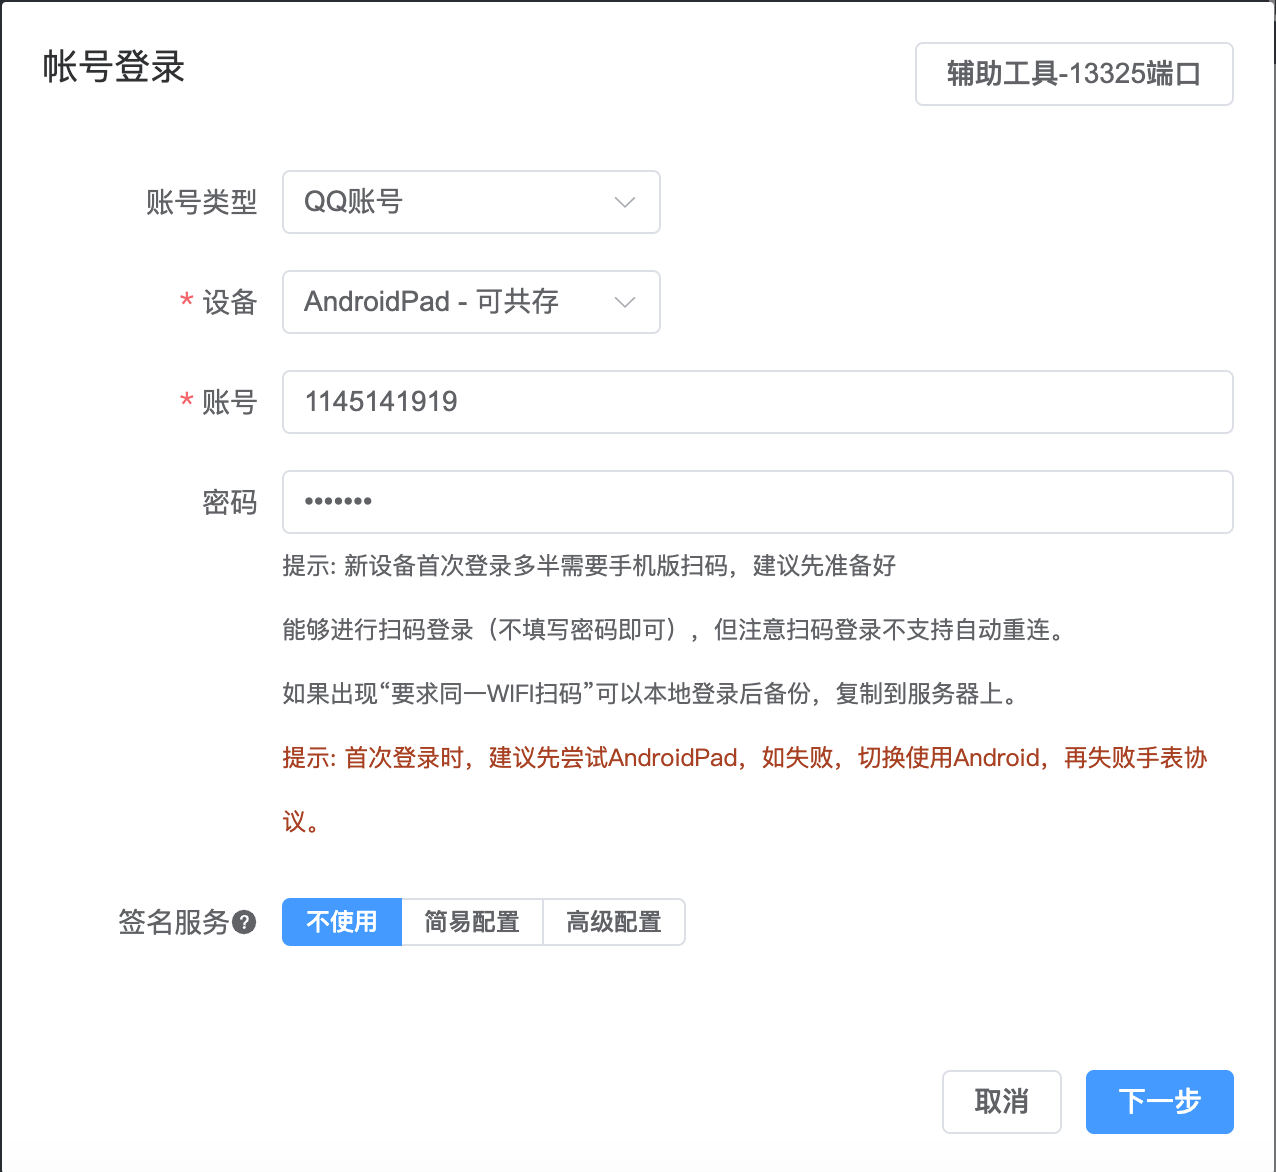Switch to 高级配置 signature option
The height and width of the screenshot is (1172, 1276).
coord(613,922)
